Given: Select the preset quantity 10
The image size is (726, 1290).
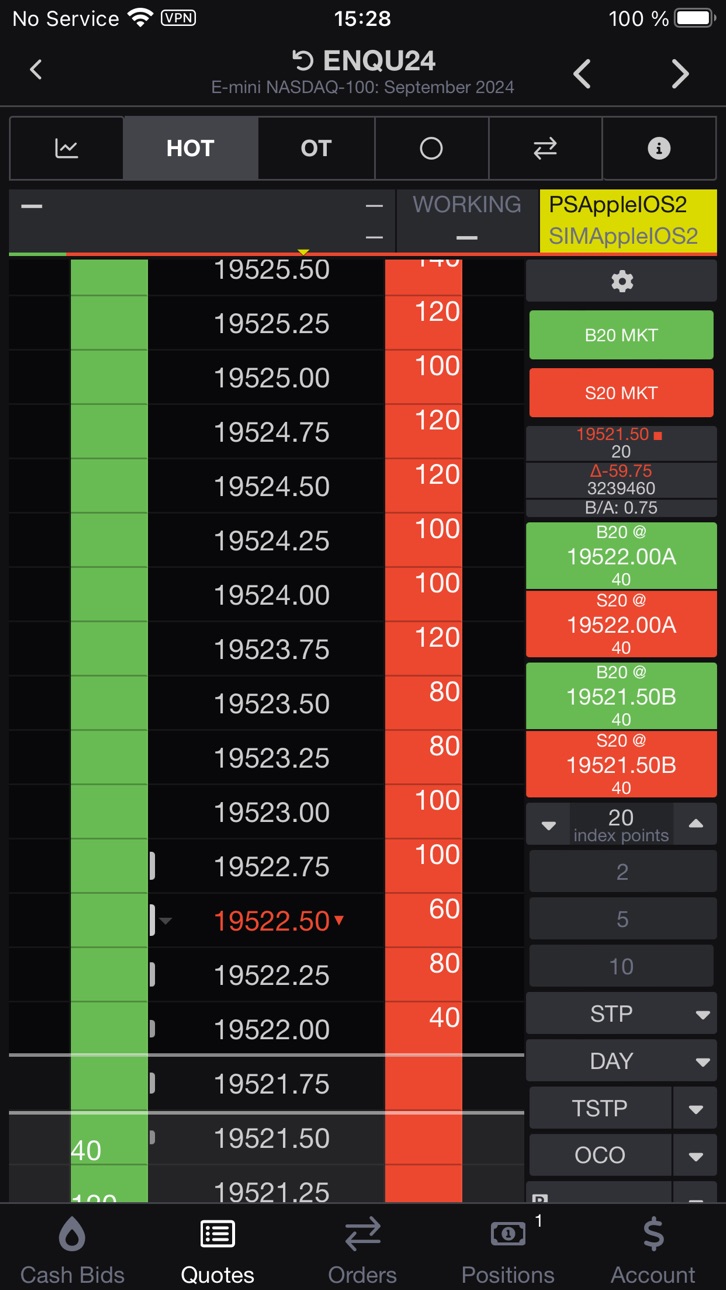Looking at the screenshot, I should pyautogui.click(x=621, y=966).
